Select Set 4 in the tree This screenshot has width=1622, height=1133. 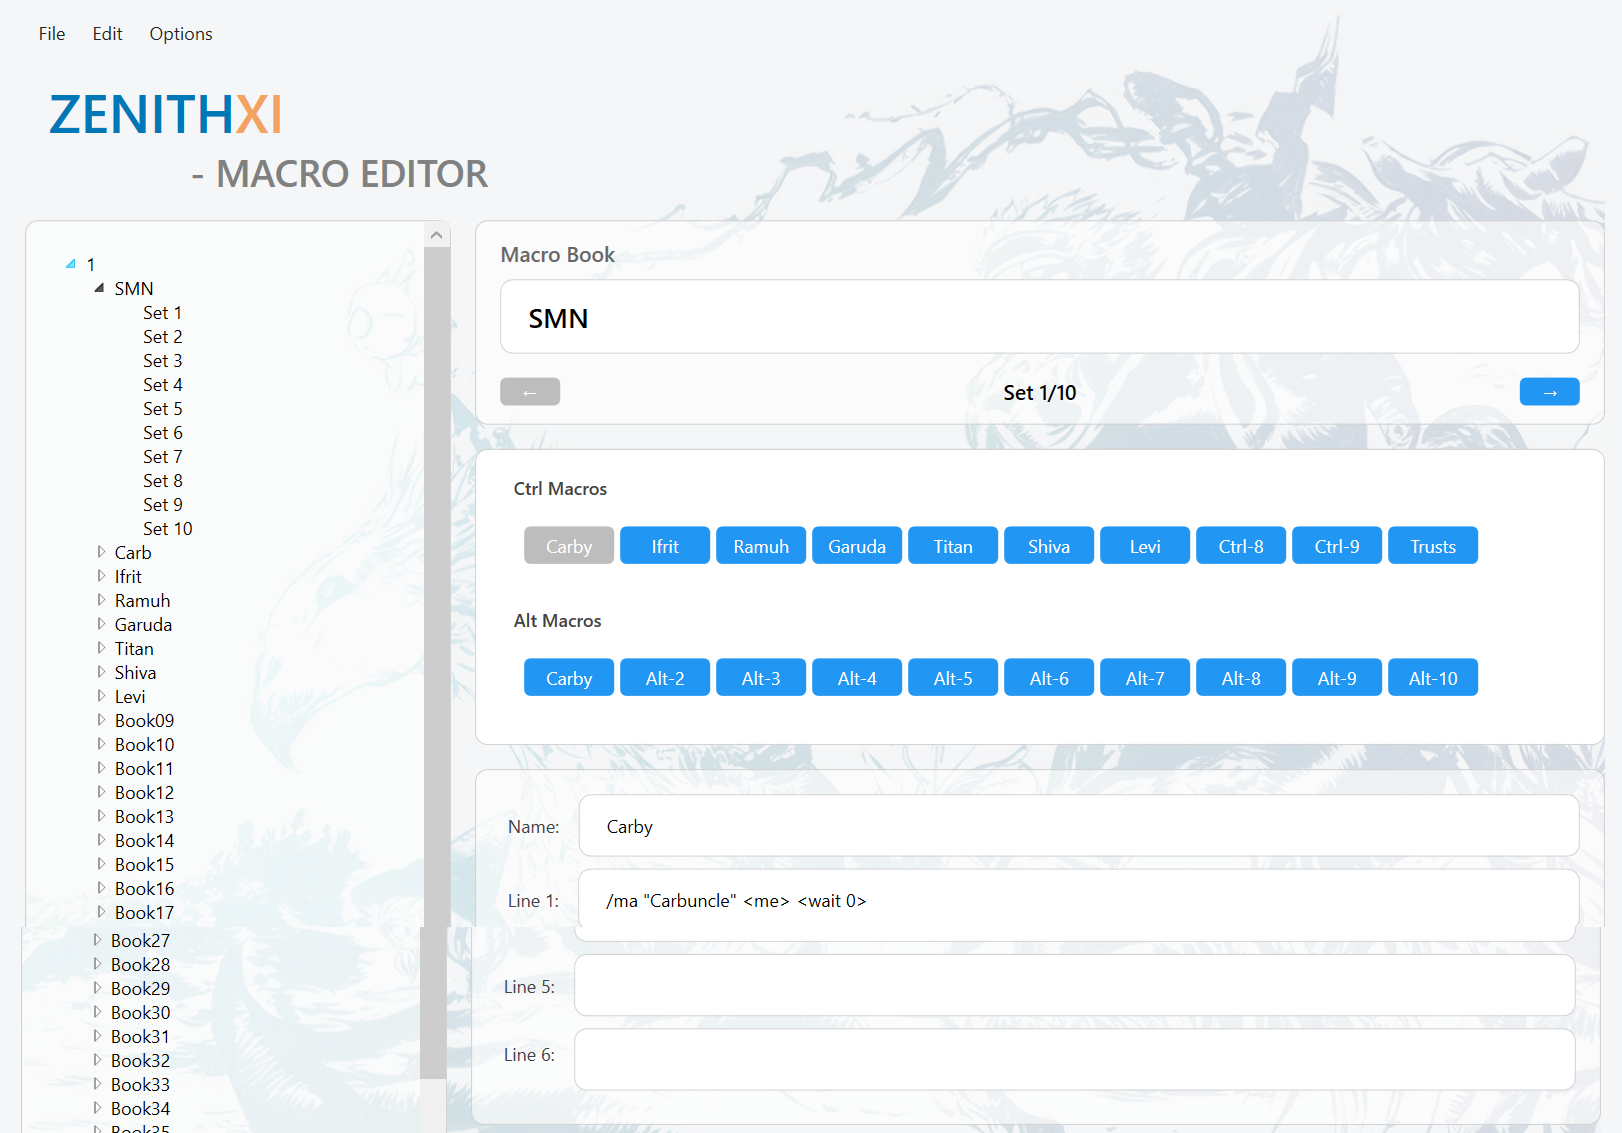[x=163, y=385]
